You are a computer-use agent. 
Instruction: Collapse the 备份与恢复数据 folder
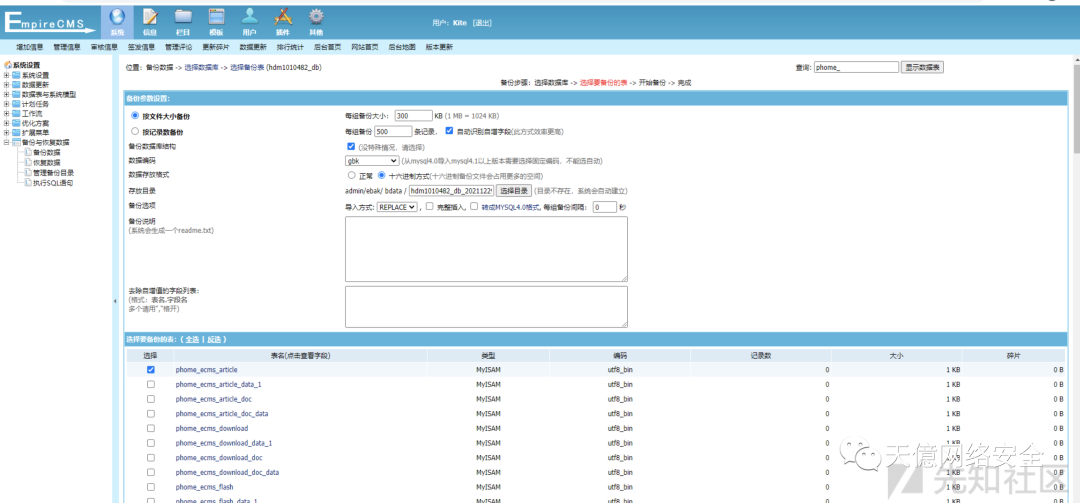click(7, 143)
